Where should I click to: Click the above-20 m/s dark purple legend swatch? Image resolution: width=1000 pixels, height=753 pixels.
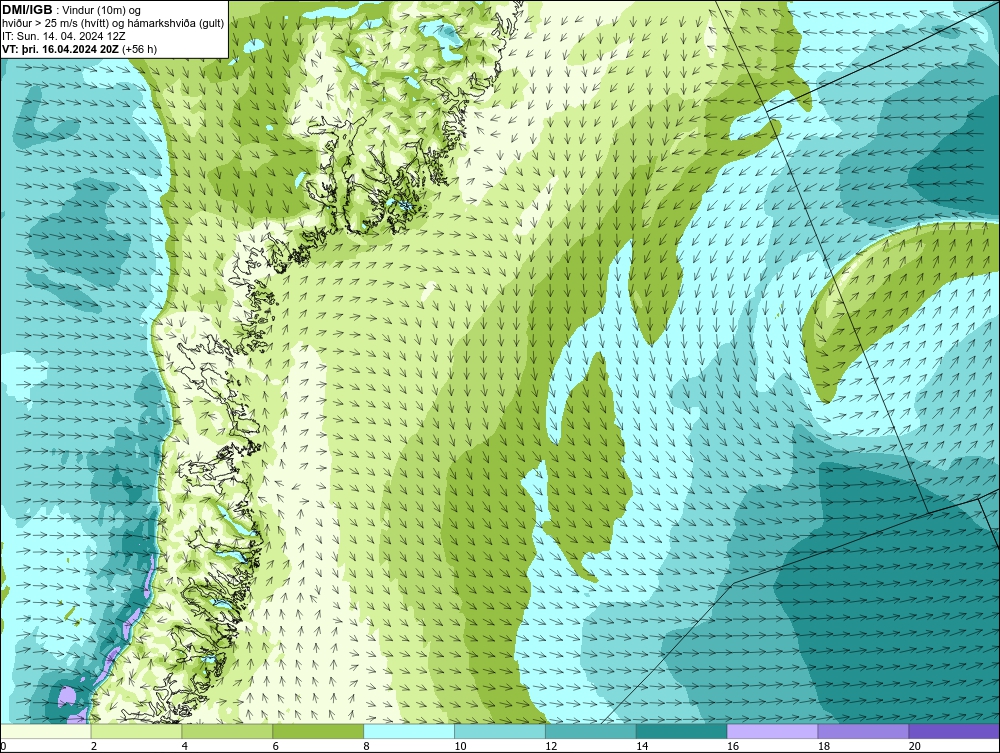coord(954,731)
